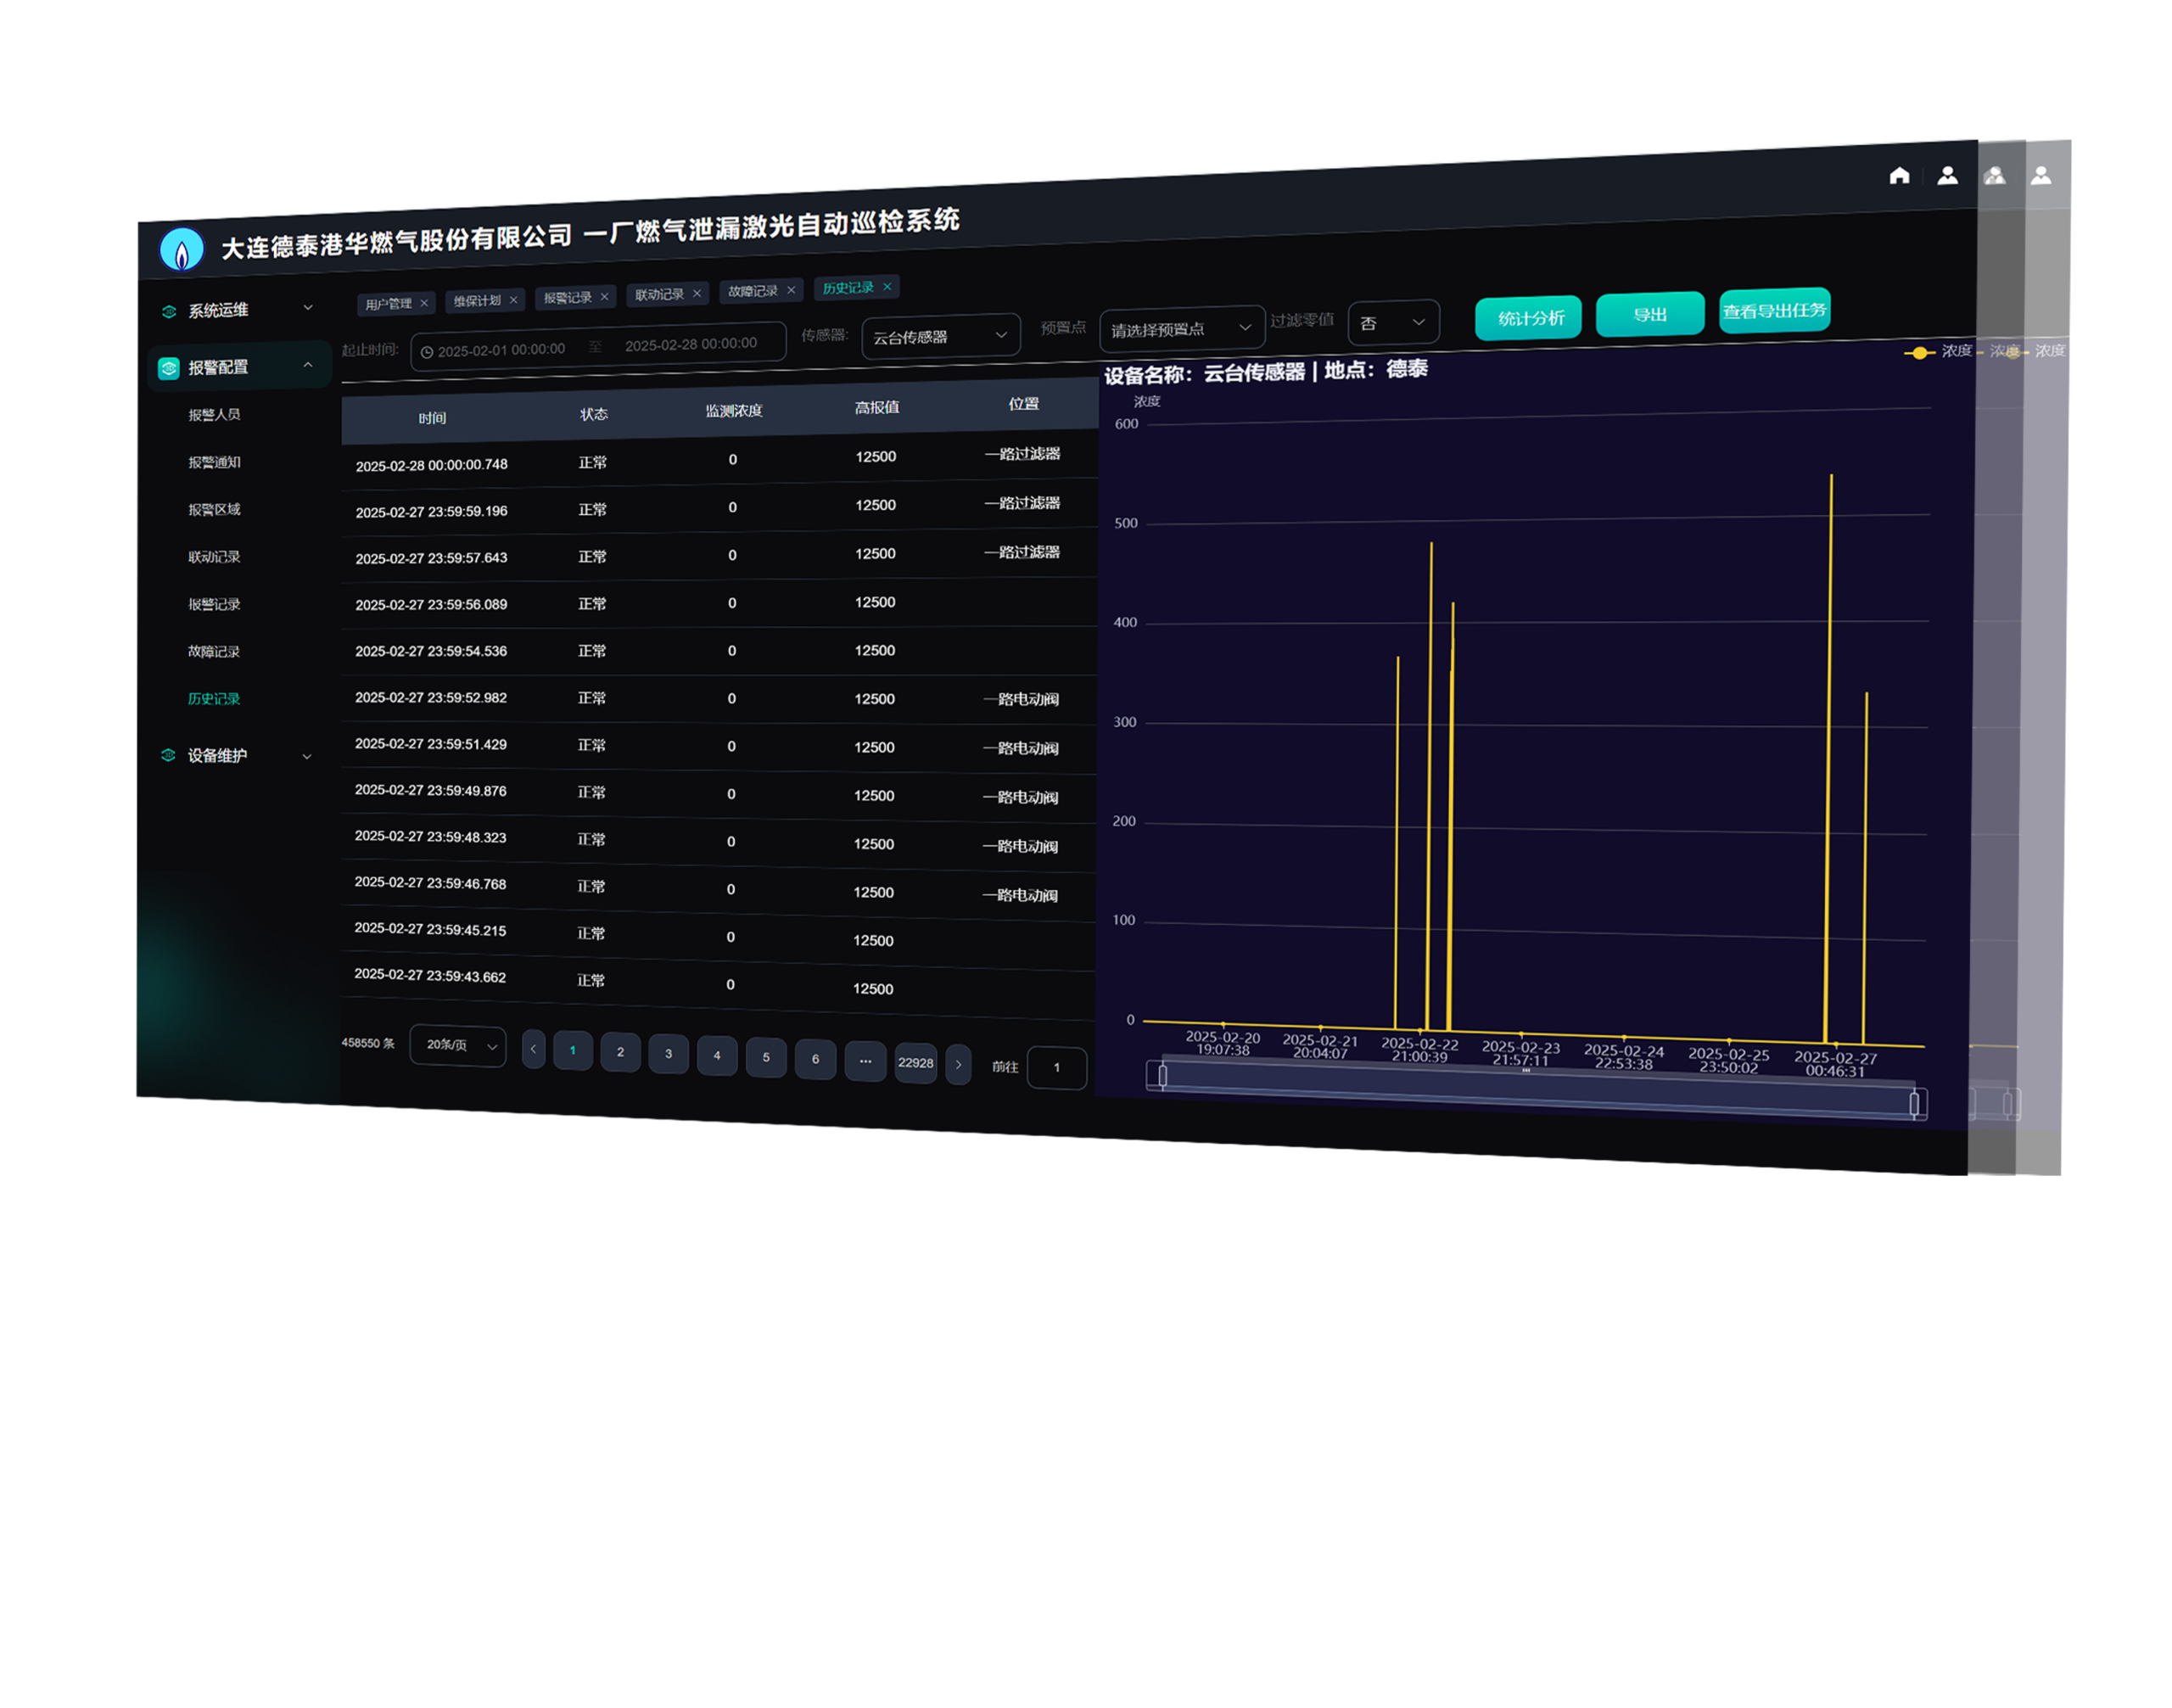Open the 传感器 云台传感器 dropdown
Viewport: 2172px width, 1708px height.
940,336
